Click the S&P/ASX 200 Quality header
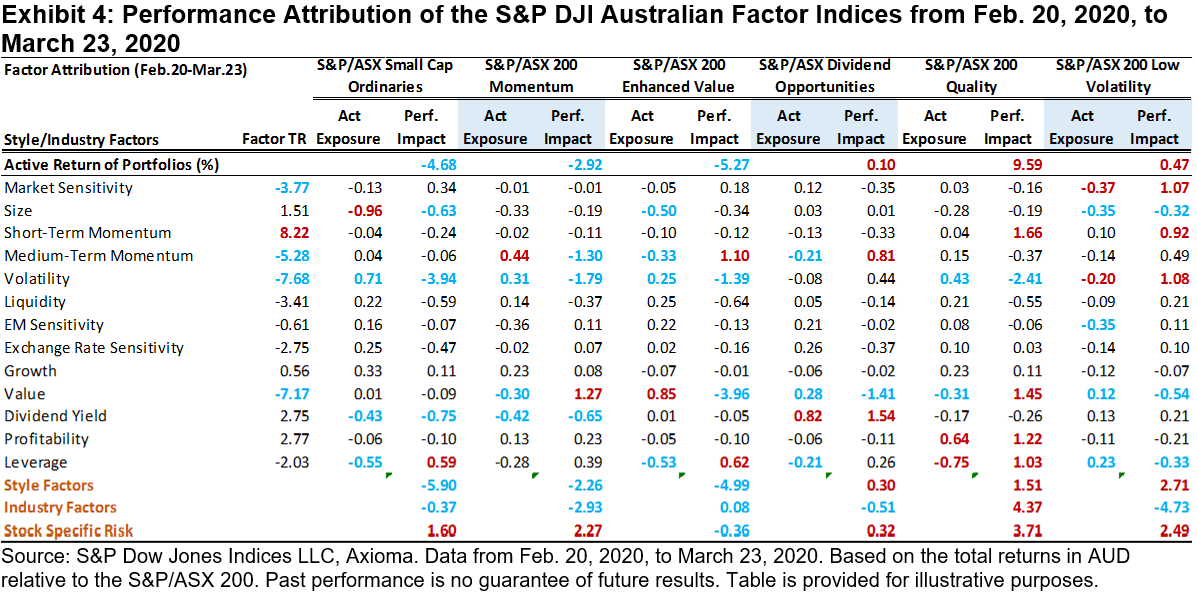The image size is (1197, 595). [x=970, y=75]
